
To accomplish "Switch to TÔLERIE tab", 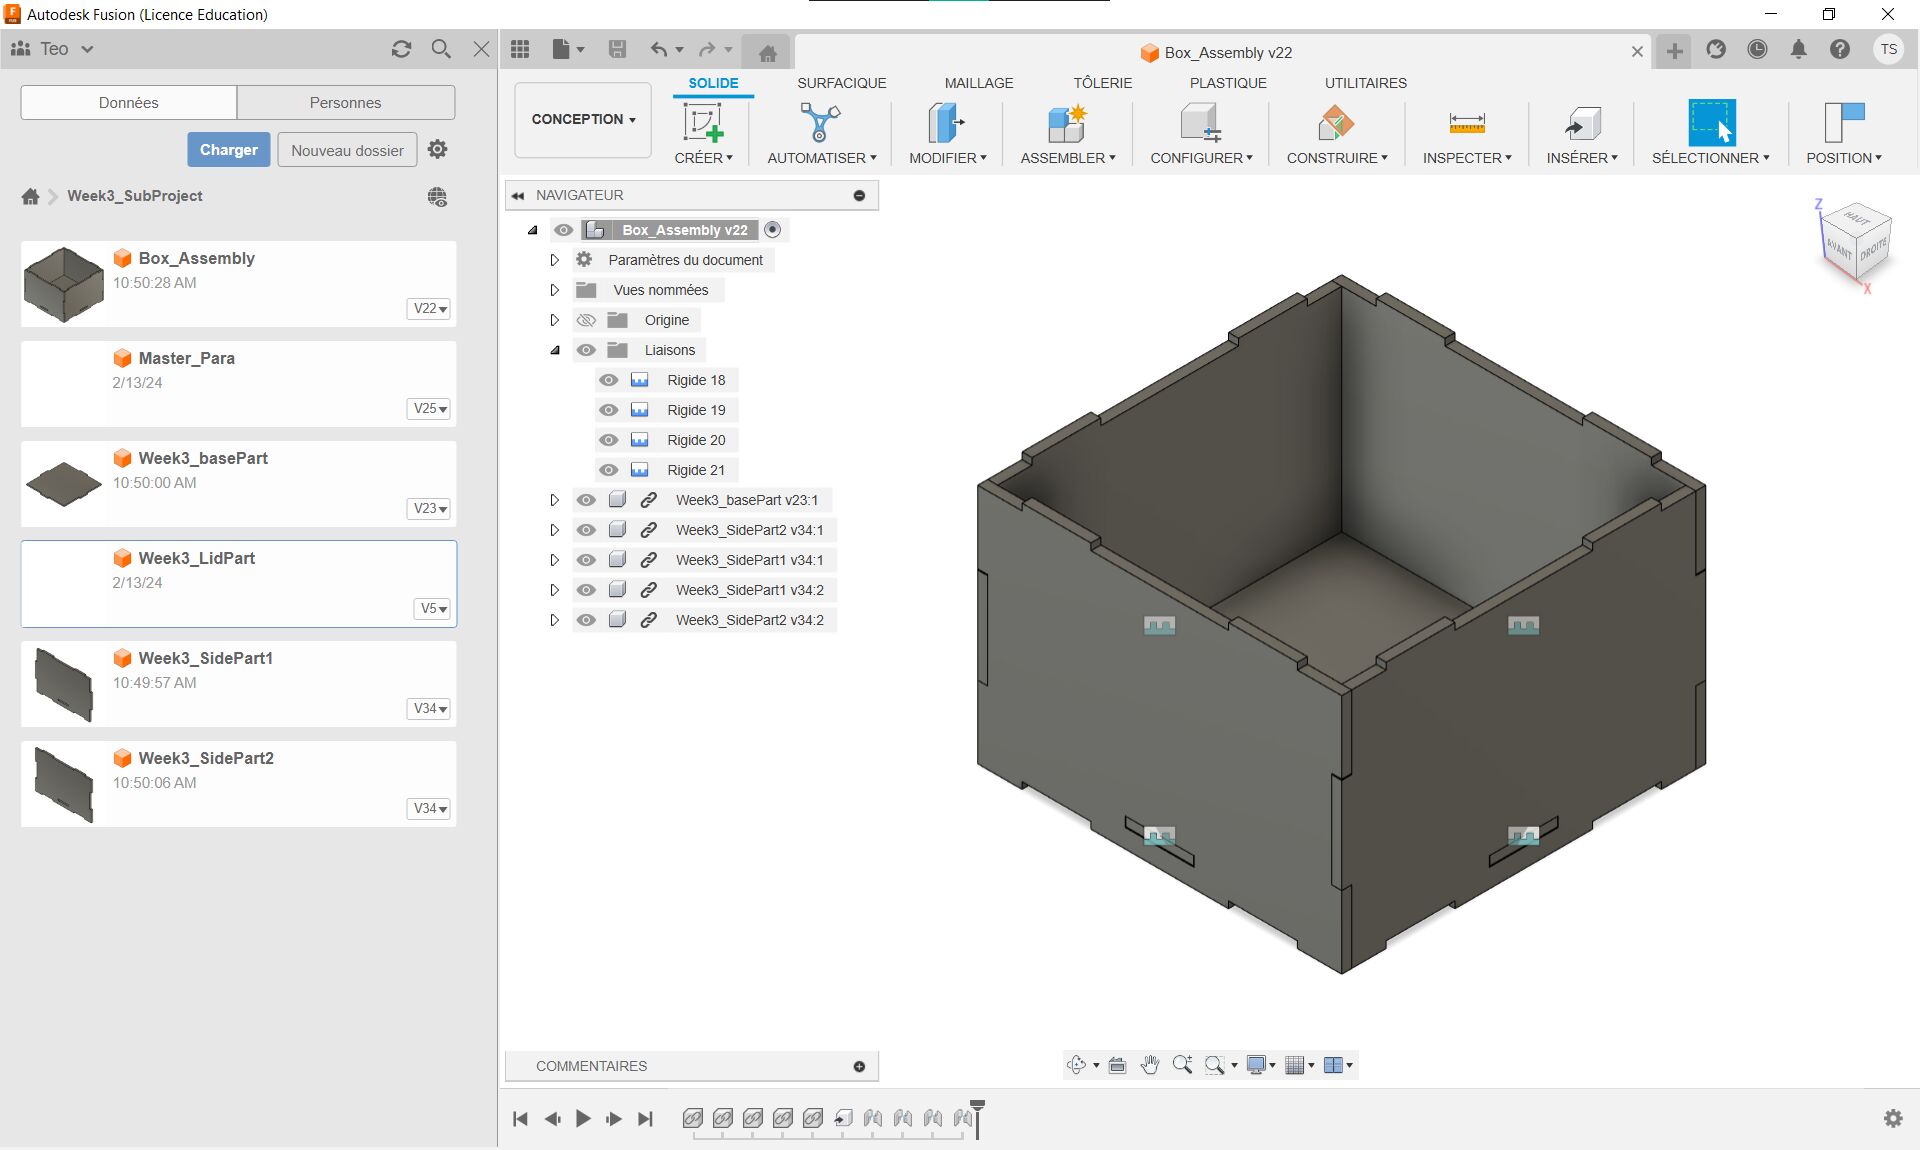I will coord(1102,83).
